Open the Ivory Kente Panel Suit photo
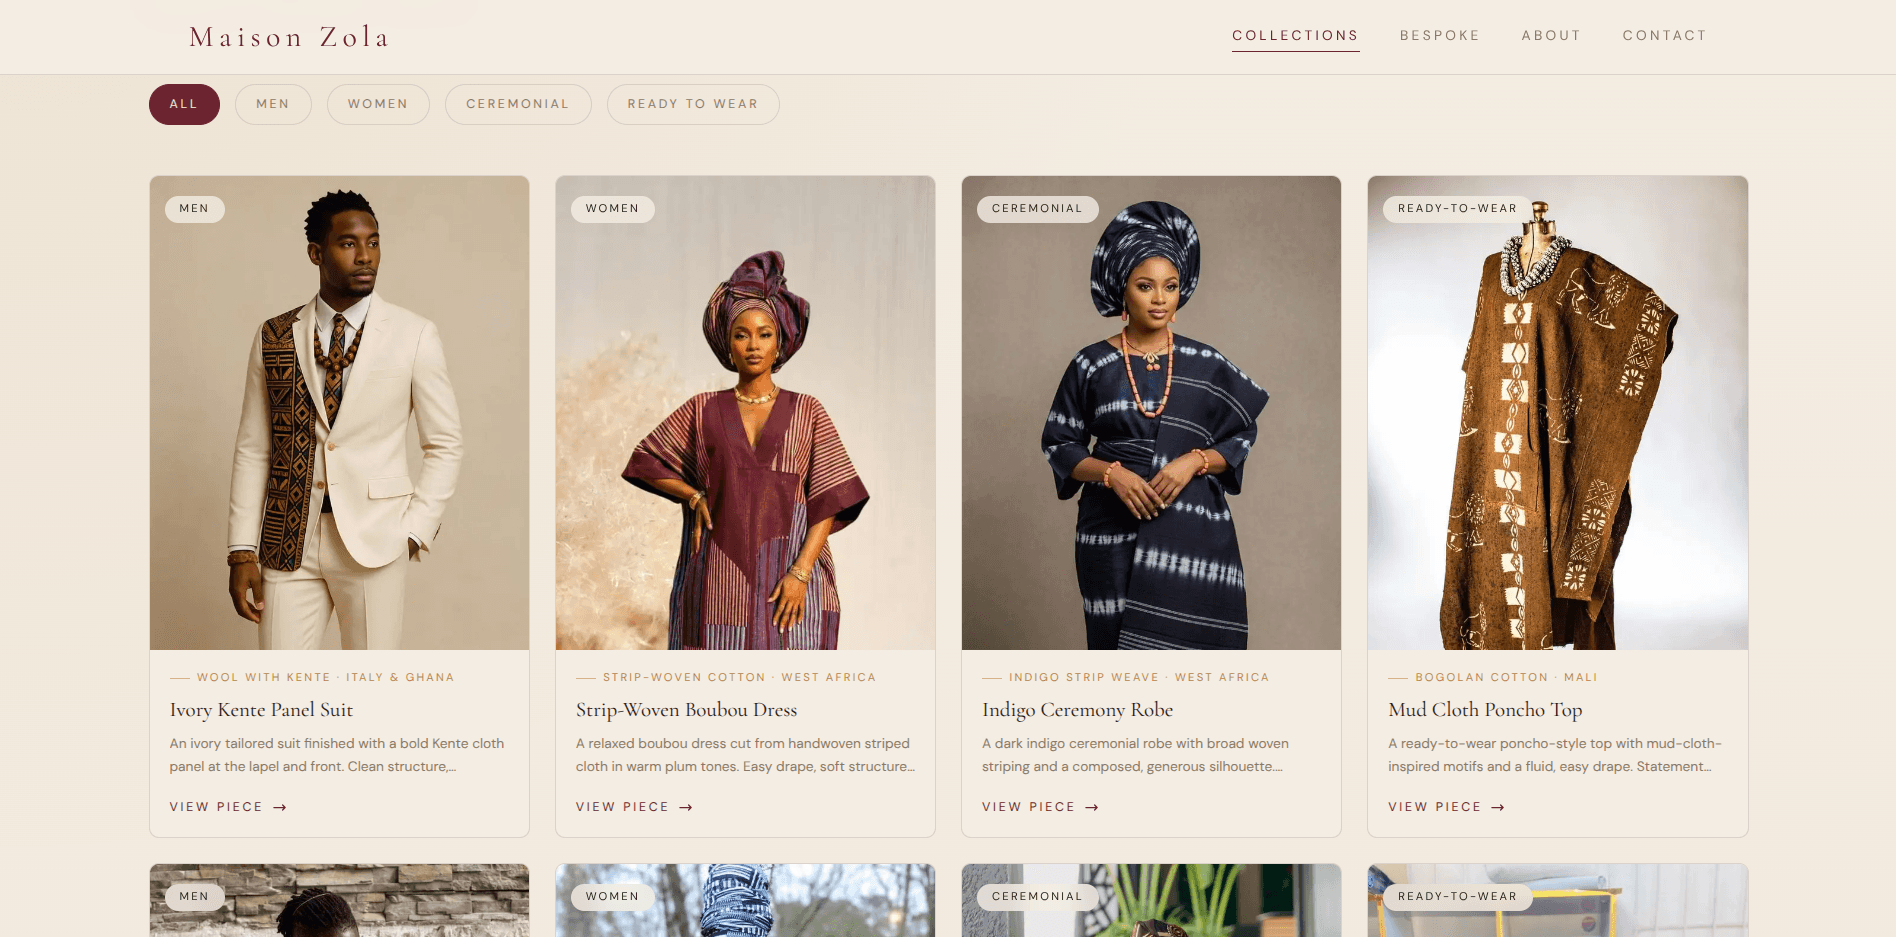Image resolution: width=1896 pixels, height=937 pixels. 339,413
